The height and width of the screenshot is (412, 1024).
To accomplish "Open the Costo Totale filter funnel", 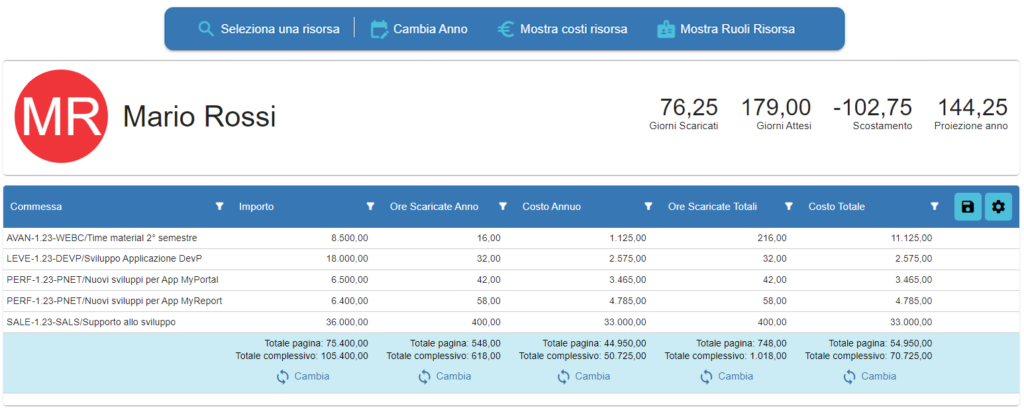I will click(935, 206).
